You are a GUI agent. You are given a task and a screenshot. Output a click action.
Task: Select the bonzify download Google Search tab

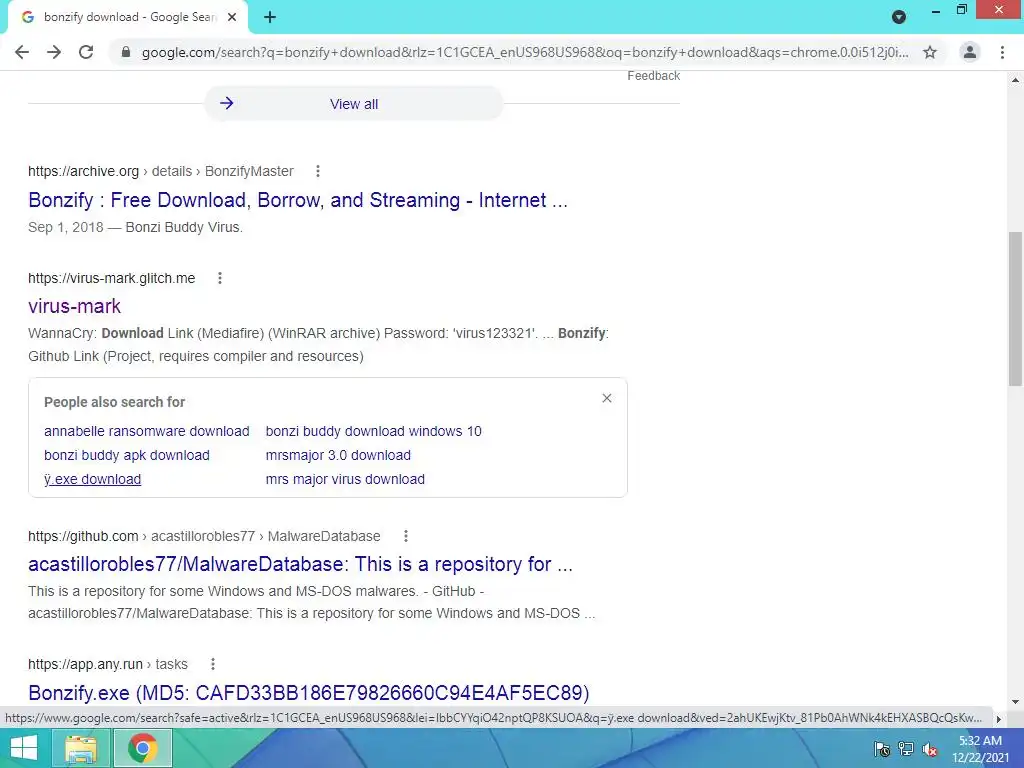coord(127,17)
